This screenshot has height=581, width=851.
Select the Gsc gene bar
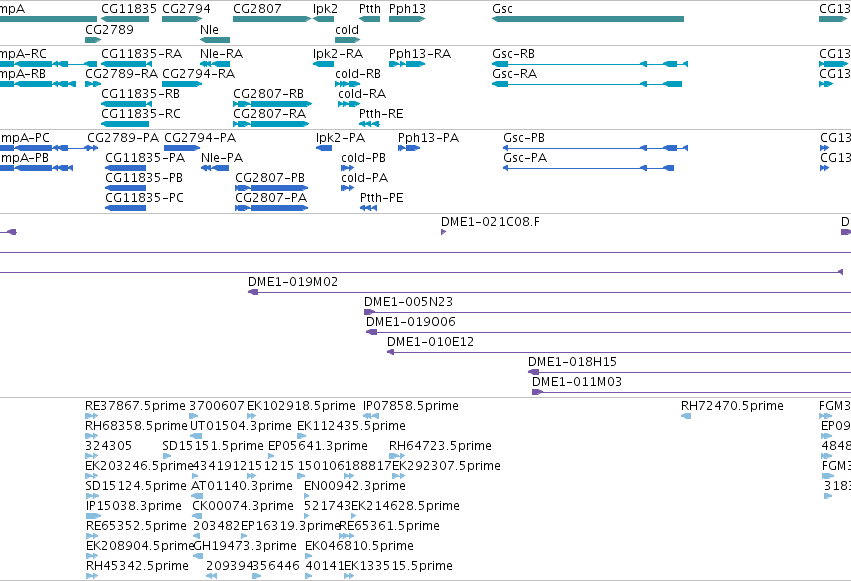tap(588, 19)
